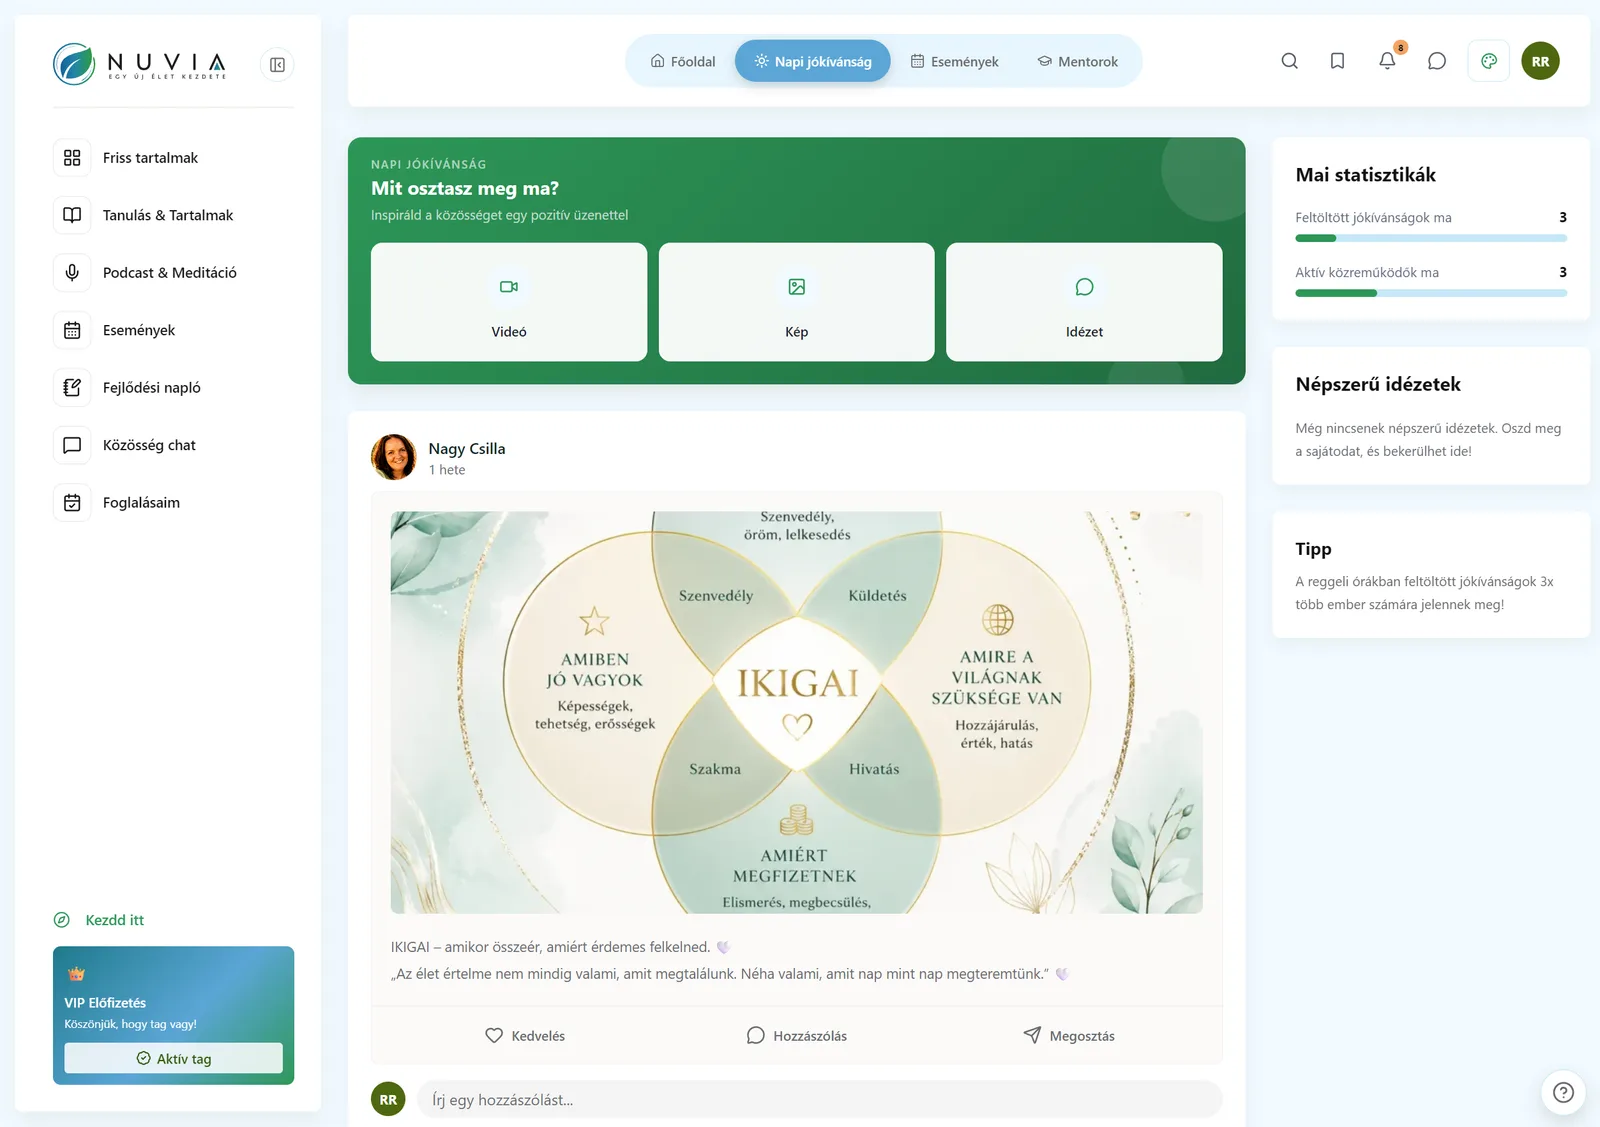Open notifications bell with badge
Screen dimensions: 1600x1127
pos(1388,60)
